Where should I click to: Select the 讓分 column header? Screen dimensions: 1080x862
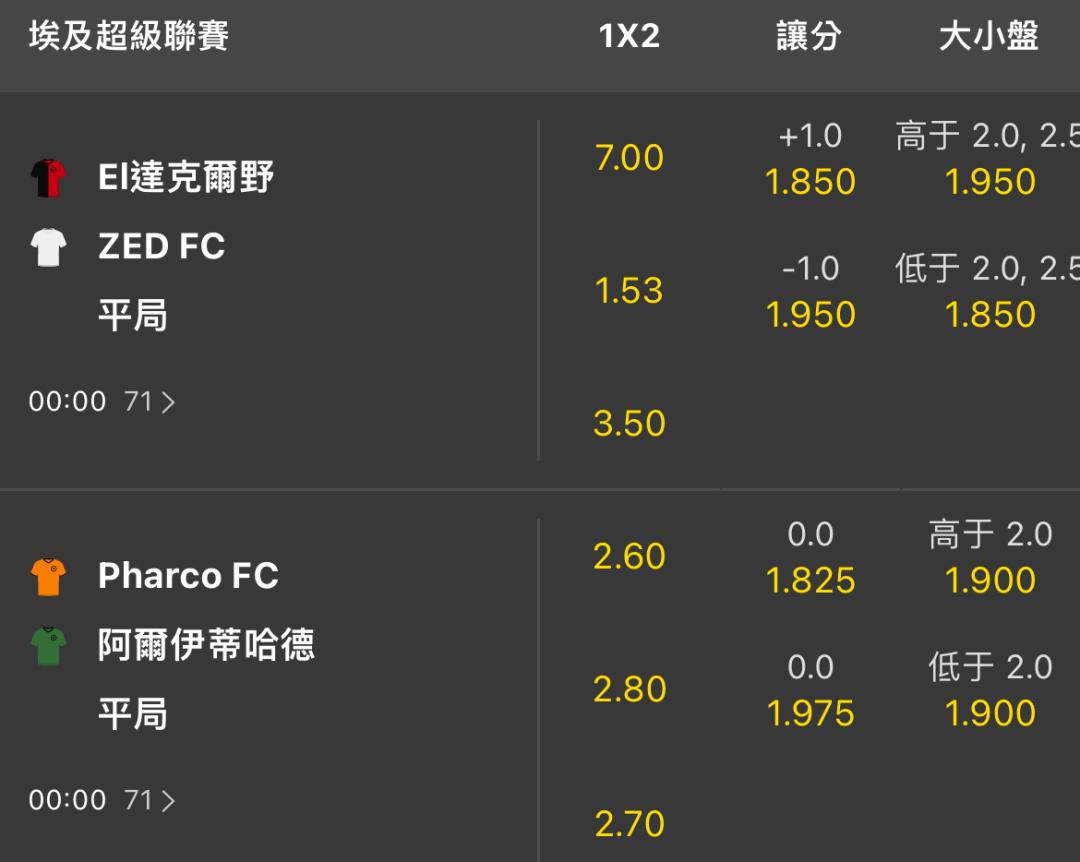[x=809, y=36]
